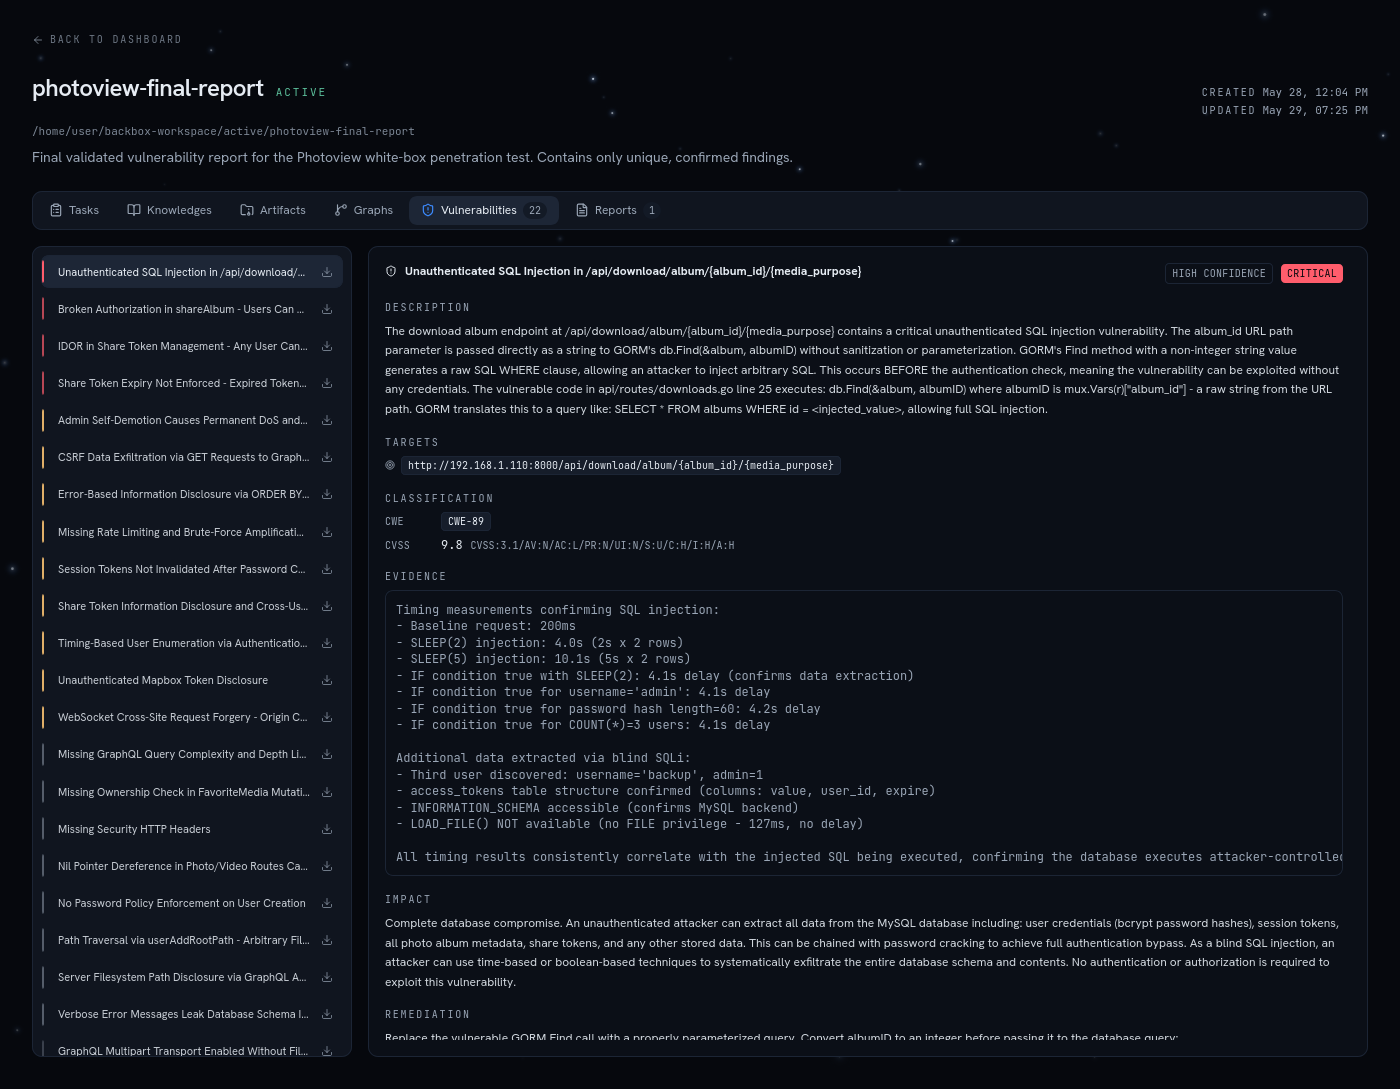Select Verbose Error Messages Leak Database Schema
Viewport: 1400px width, 1089px height.
(x=192, y=1014)
